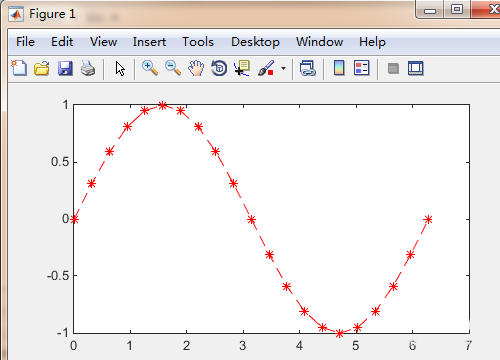Open the View menu
500x360 pixels.
click(103, 42)
